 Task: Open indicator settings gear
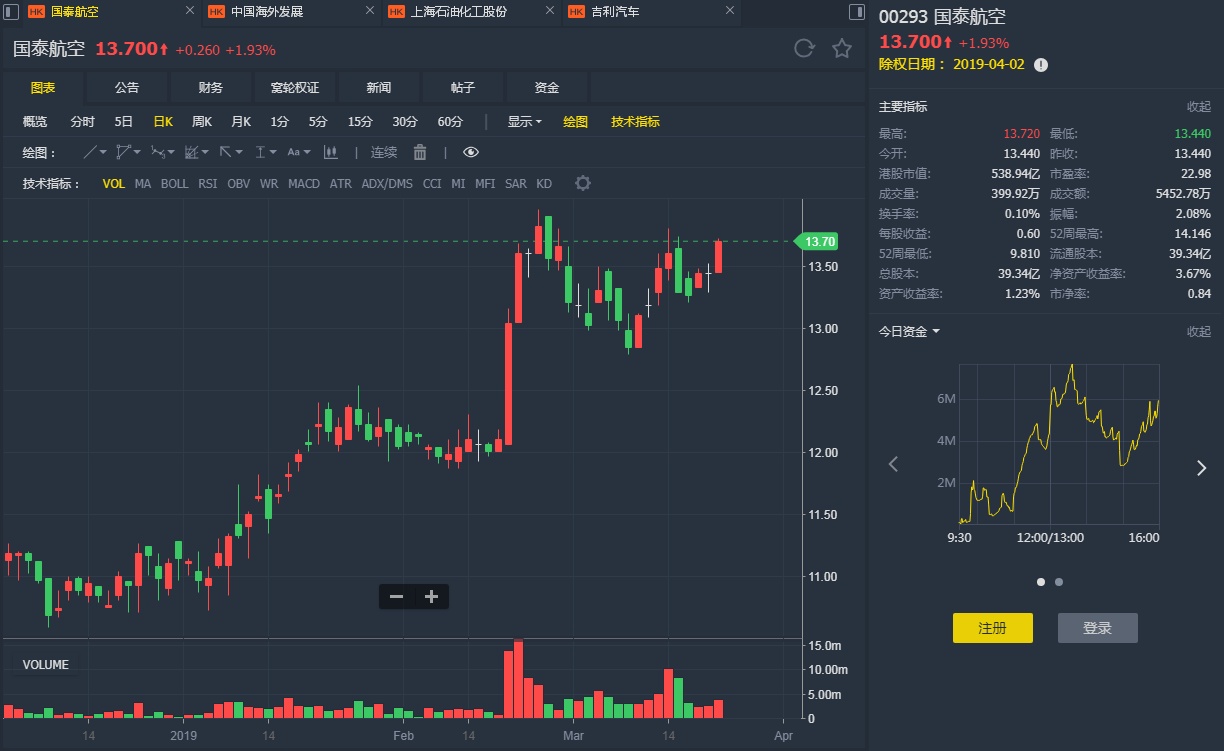click(x=583, y=184)
